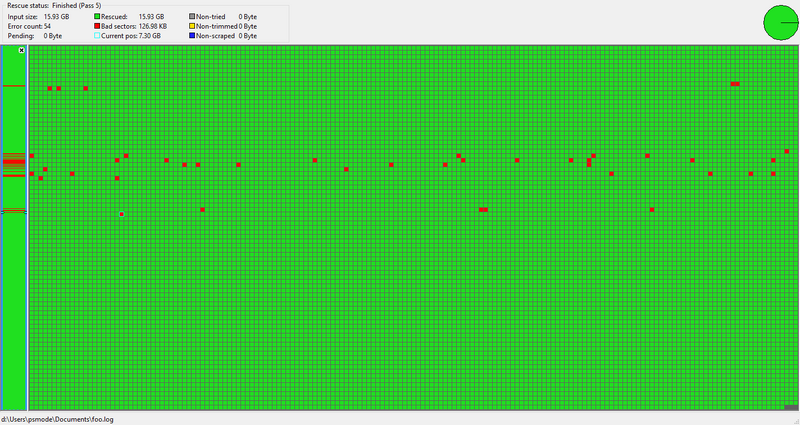
Task: Click the Current pos value '7.30 GB'
Action: tap(149, 36)
